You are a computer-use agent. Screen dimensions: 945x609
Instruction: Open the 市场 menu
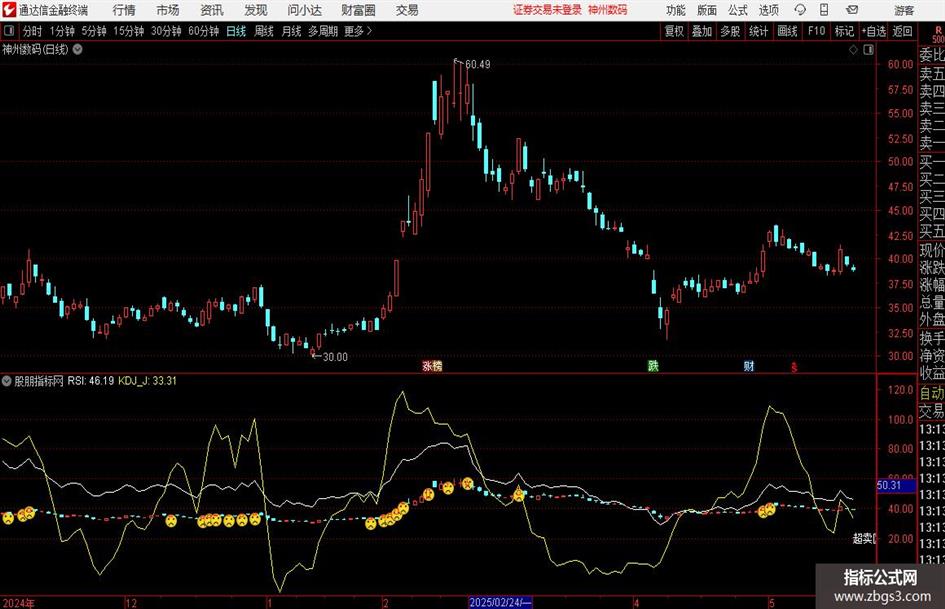pyautogui.click(x=168, y=10)
